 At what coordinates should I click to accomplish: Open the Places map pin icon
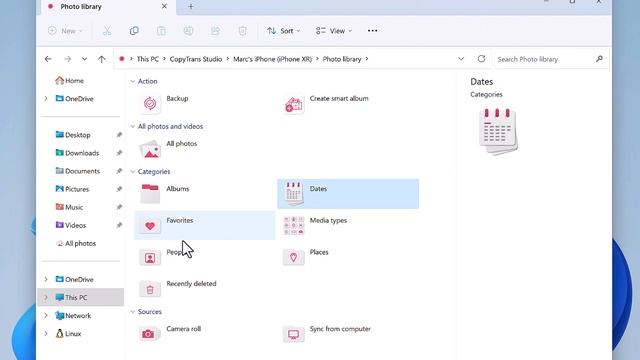(x=293, y=258)
